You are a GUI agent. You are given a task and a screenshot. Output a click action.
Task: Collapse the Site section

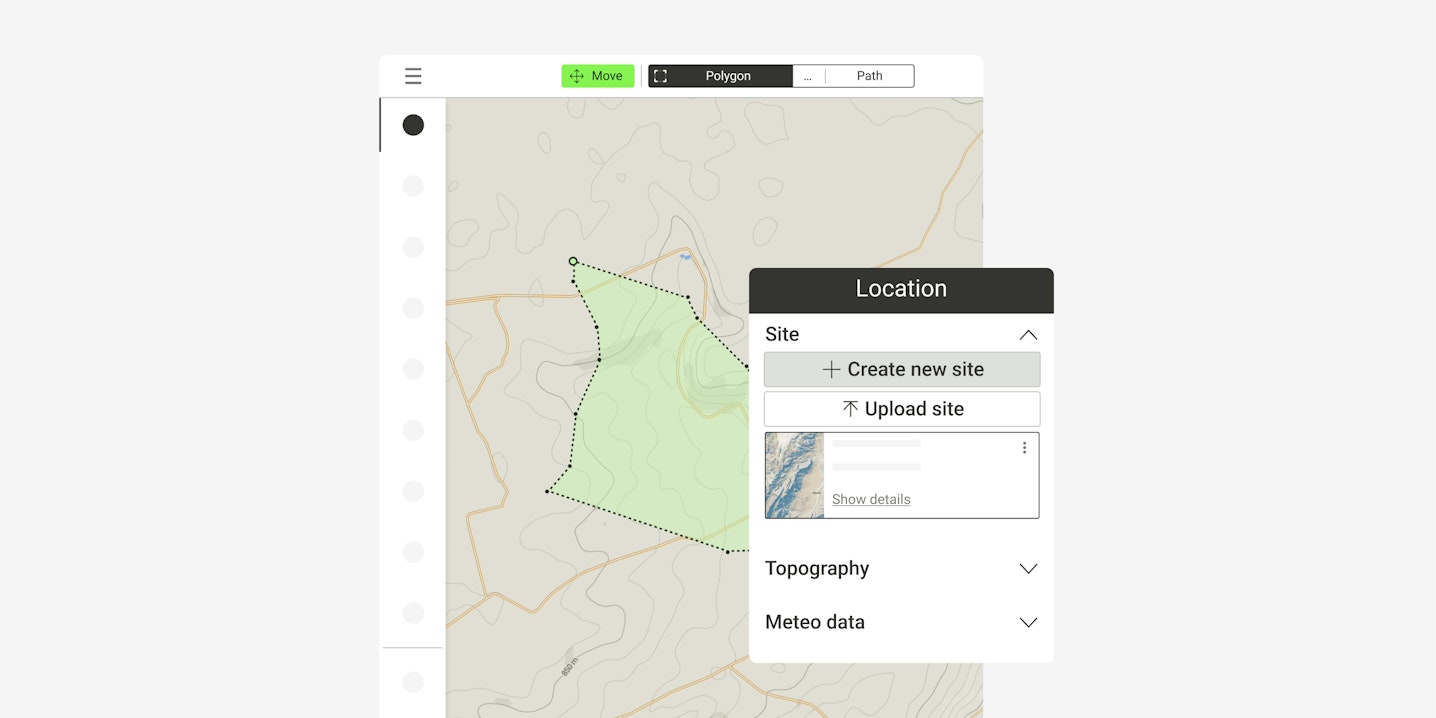click(x=1027, y=335)
